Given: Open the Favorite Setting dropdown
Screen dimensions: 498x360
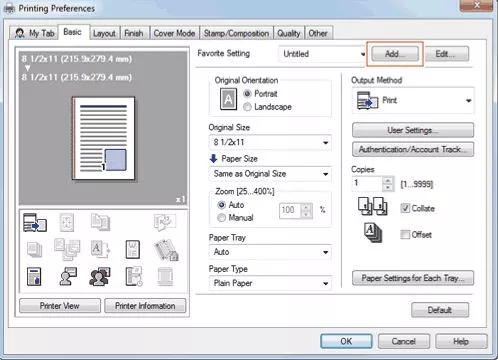Looking at the screenshot, I should (322, 54).
